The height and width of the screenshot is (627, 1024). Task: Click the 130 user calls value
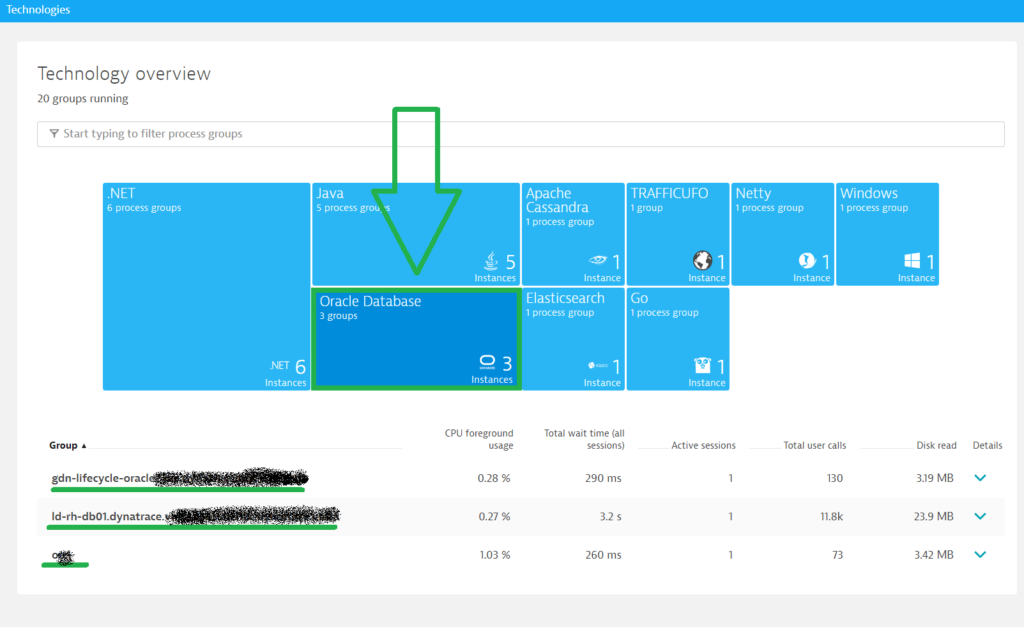(835, 478)
